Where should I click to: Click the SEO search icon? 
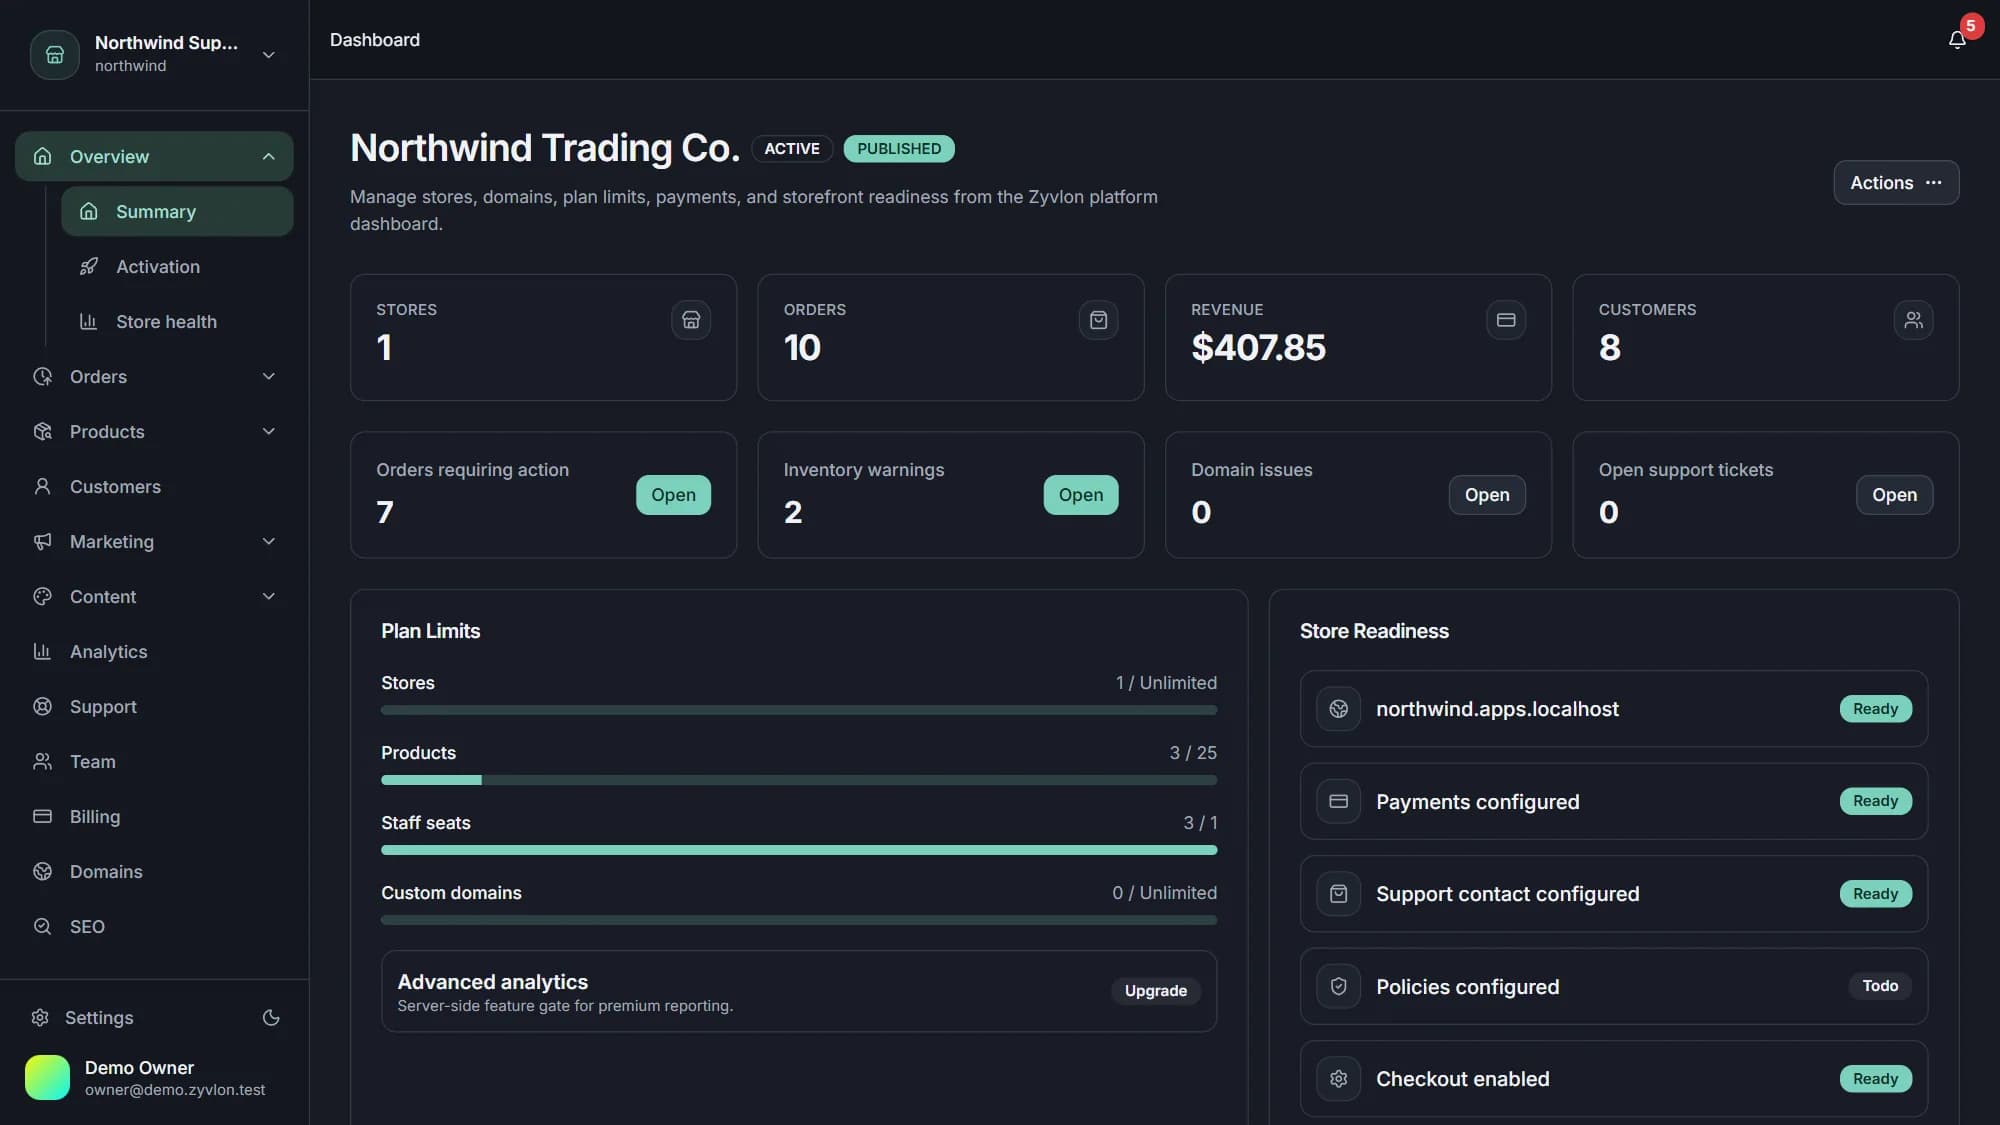[x=42, y=926]
